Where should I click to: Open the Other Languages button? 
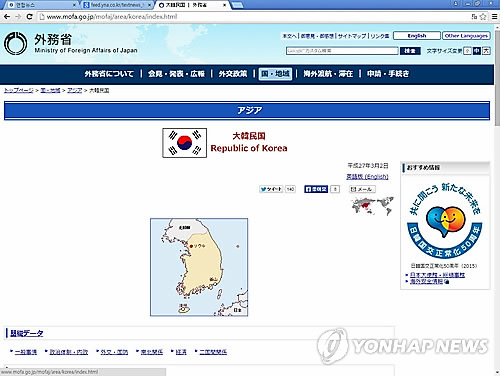[466, 36]
